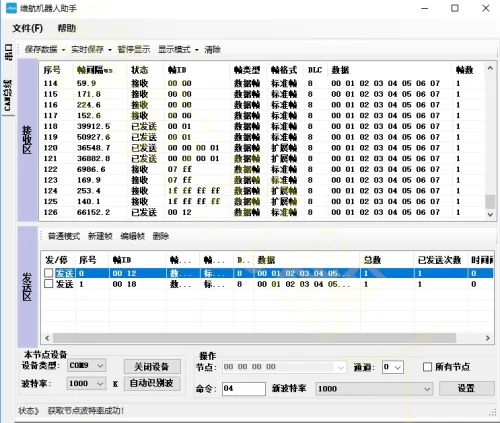Click the 命令 input field containing 04

coord(244,389)
